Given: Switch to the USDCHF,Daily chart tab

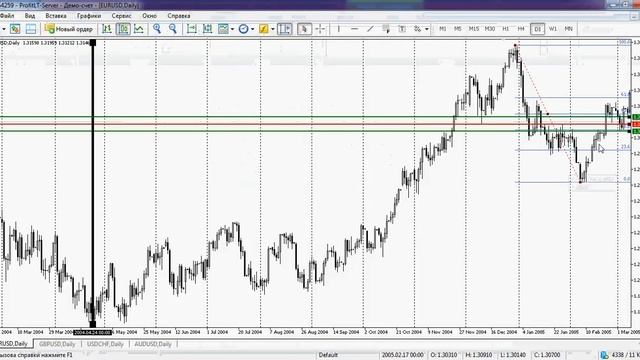Looking at the screenshot, I should coord(105,344).
